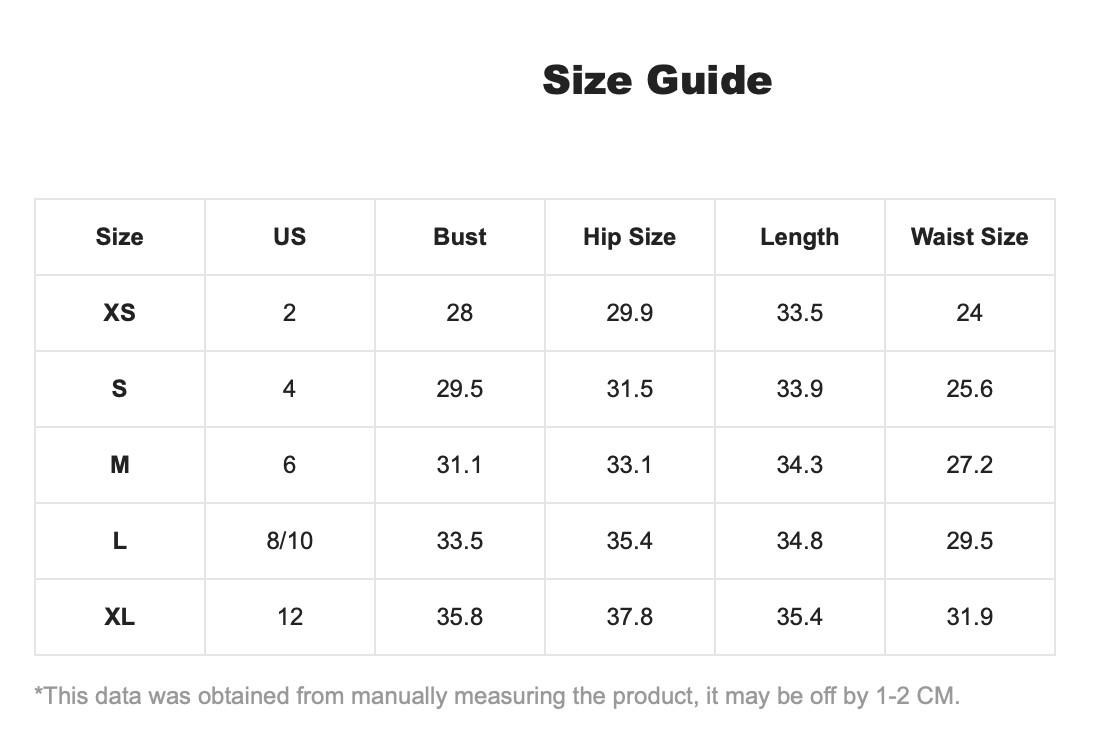Select the XL waist value 31.9

(969, 617)
